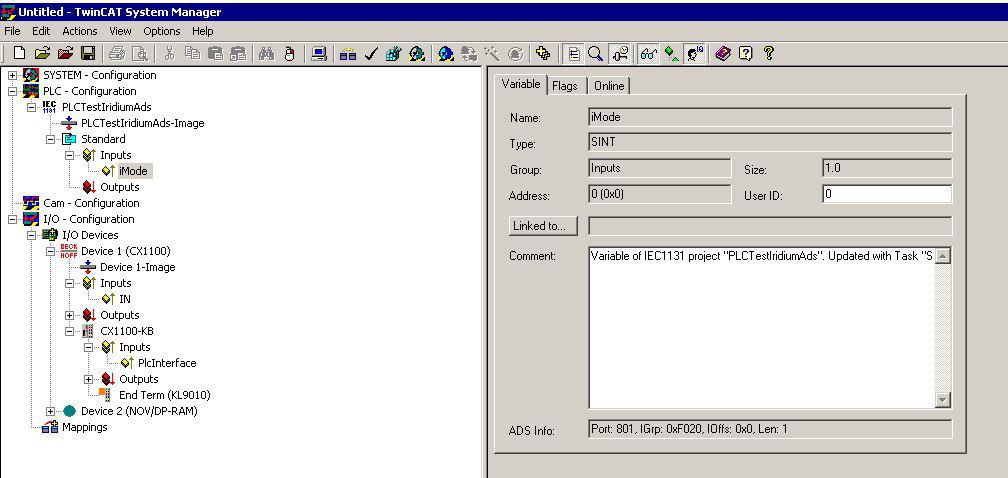
Task: Select the iMode variable in tree
Action: (x=135, y=171)
